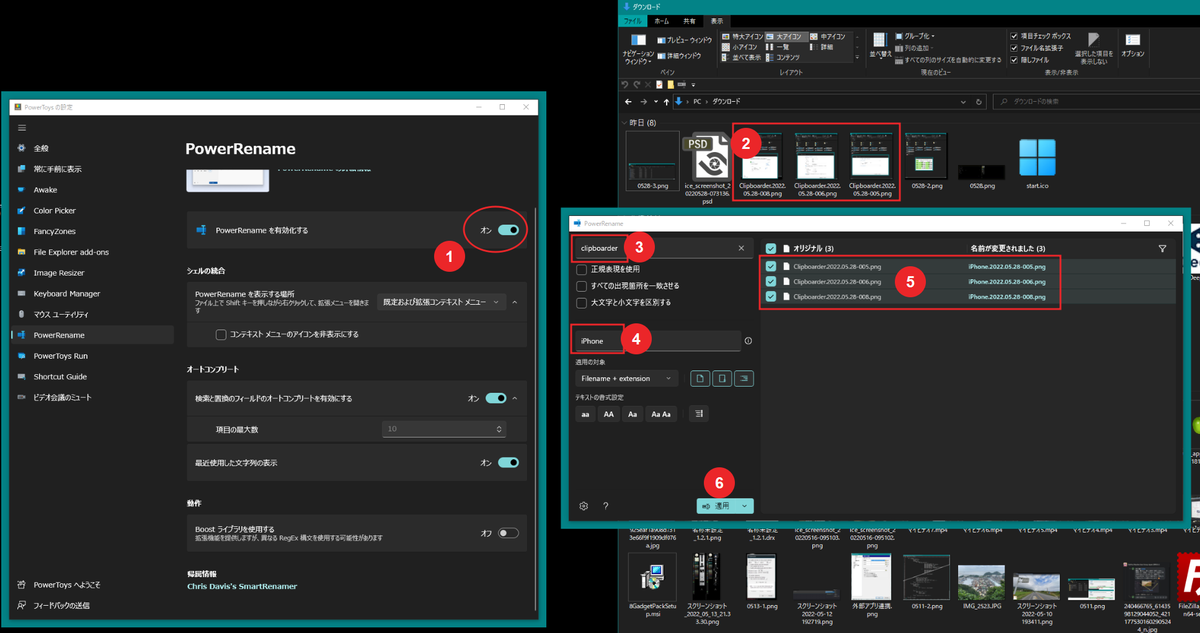Open the hamburger menu in PowerToys settings

pyautogui.click(x=22, y=128)
